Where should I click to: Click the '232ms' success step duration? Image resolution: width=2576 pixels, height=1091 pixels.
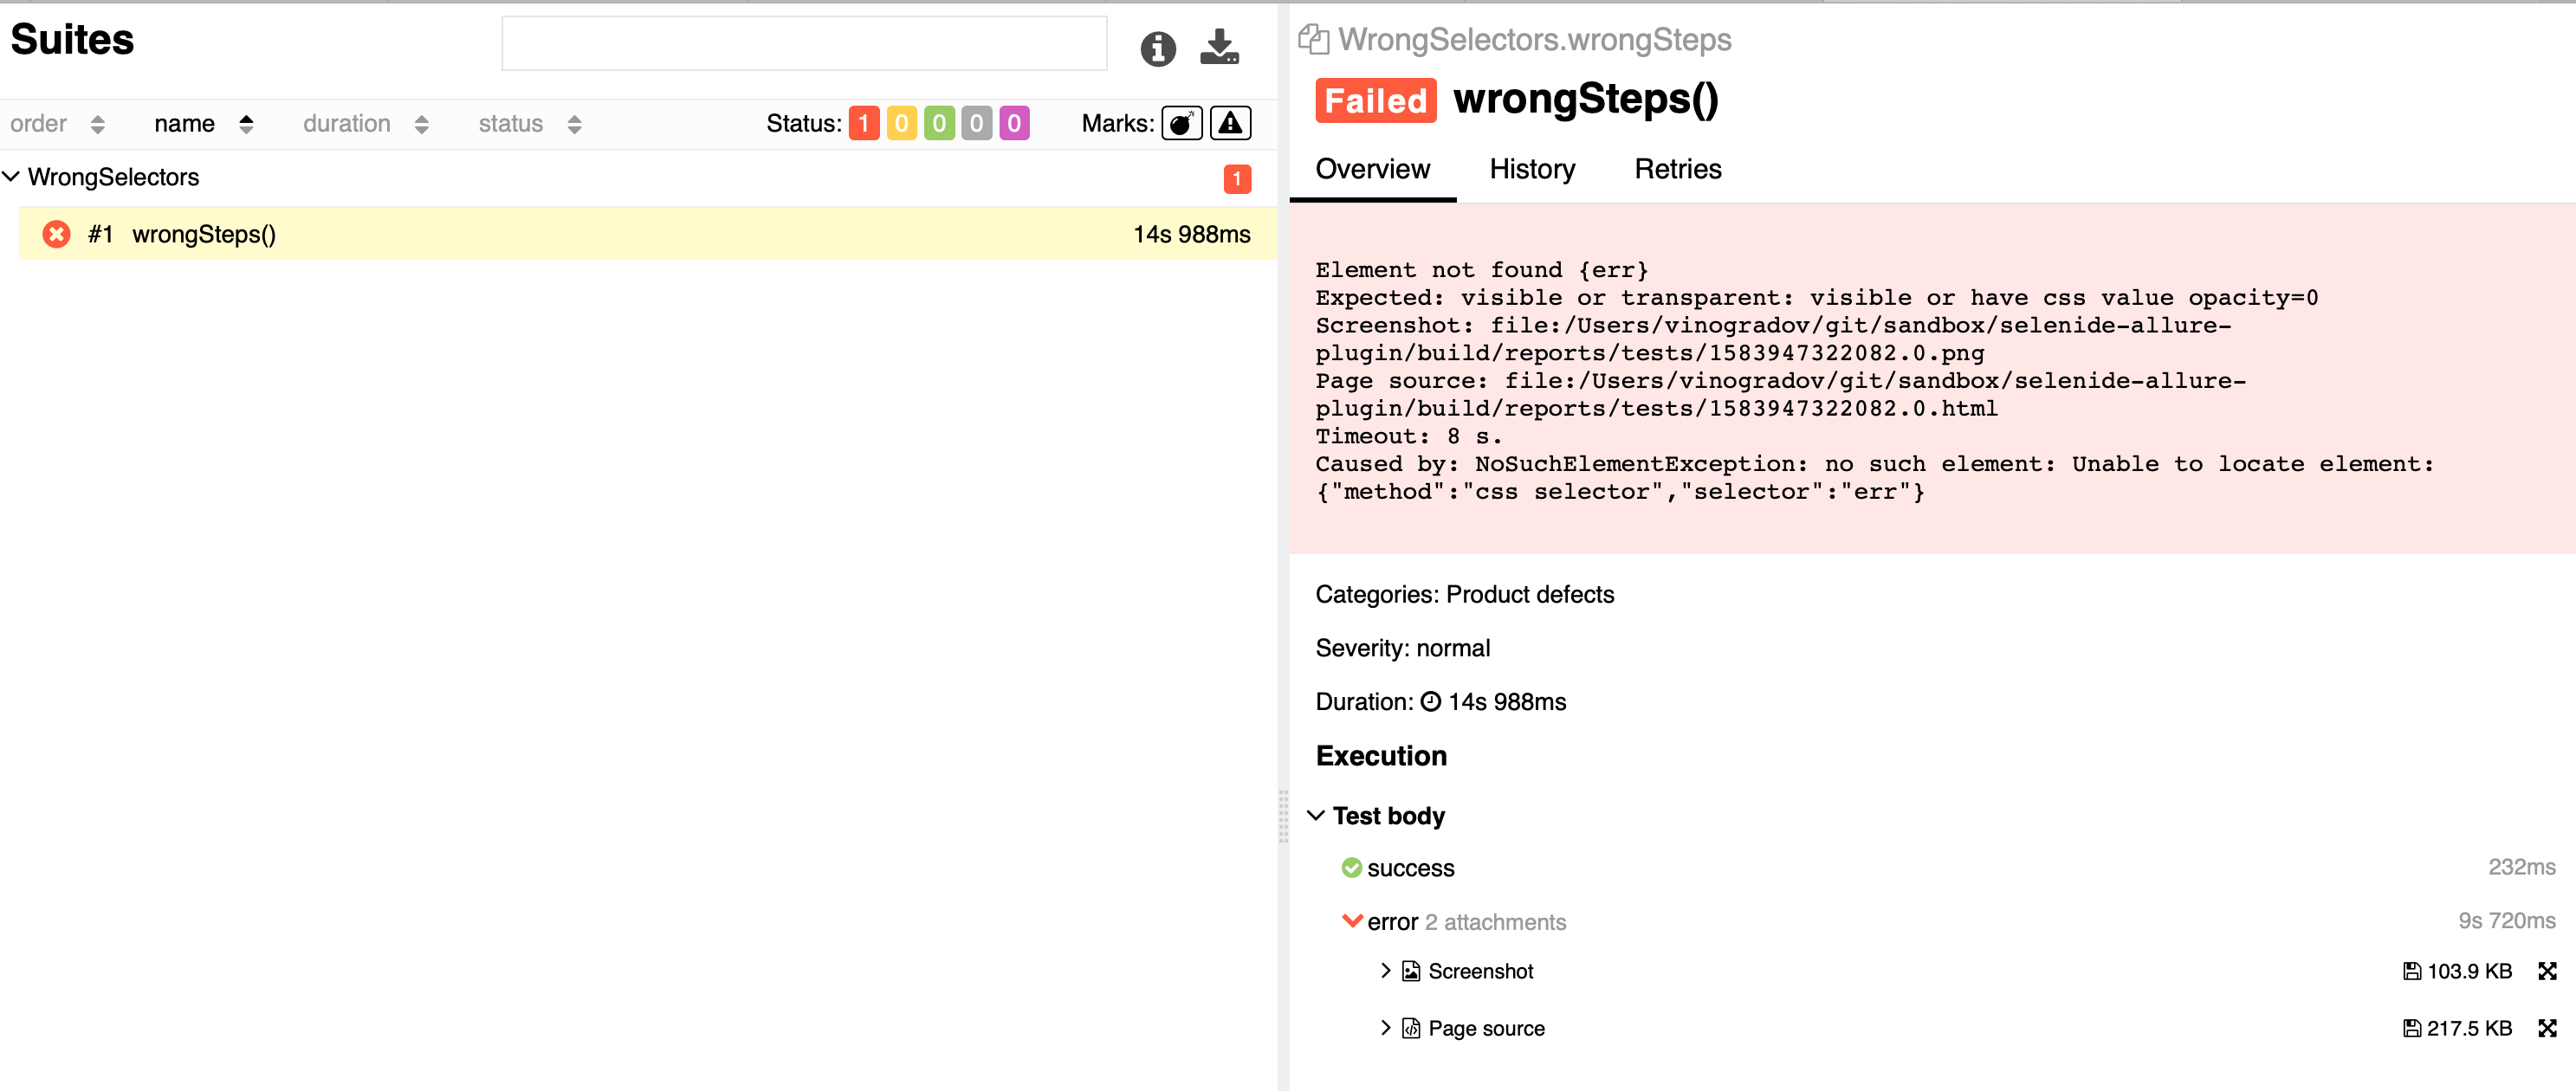(2521, 866)
